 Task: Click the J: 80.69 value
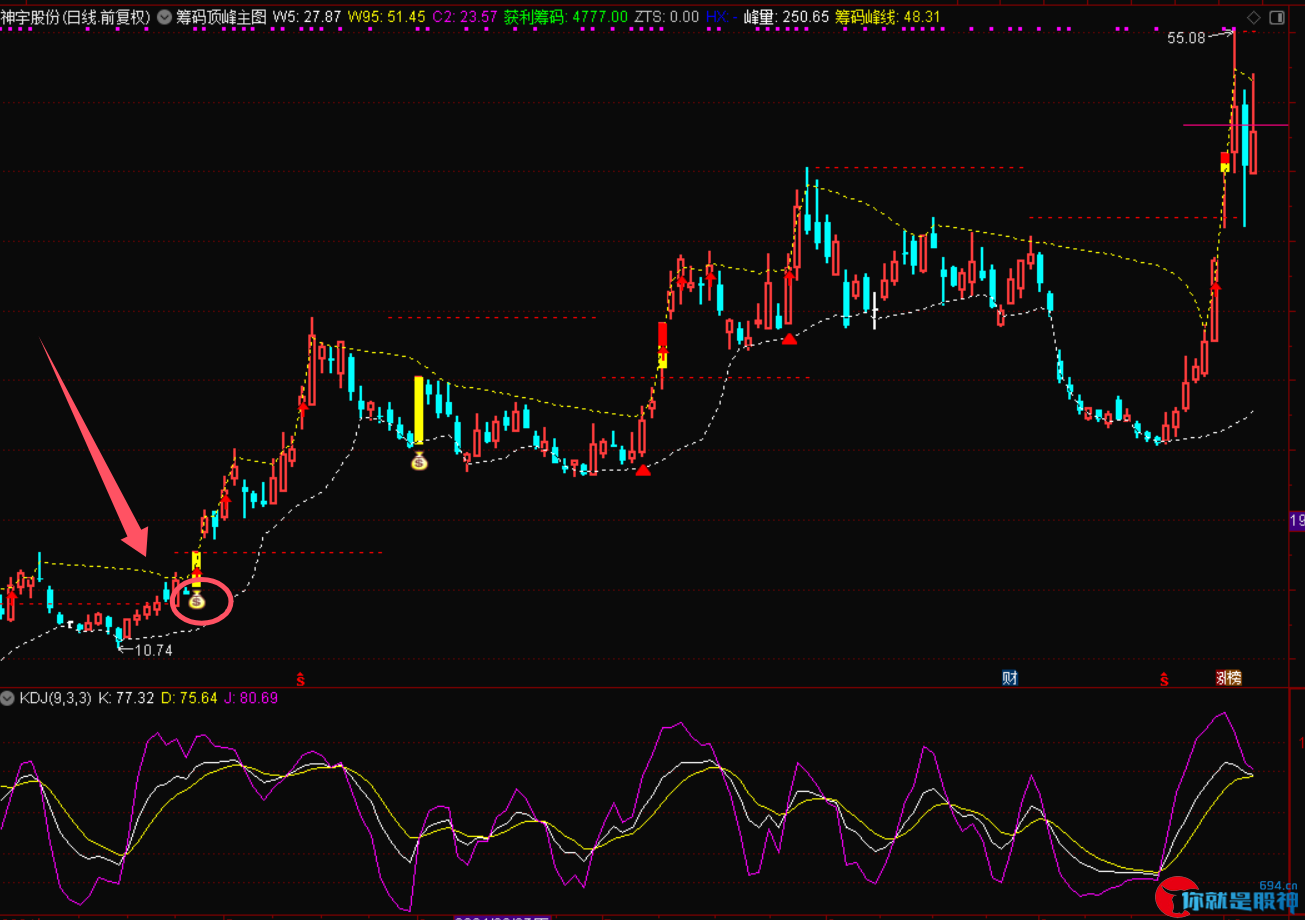pyautogui.click(x=251, y=698)
